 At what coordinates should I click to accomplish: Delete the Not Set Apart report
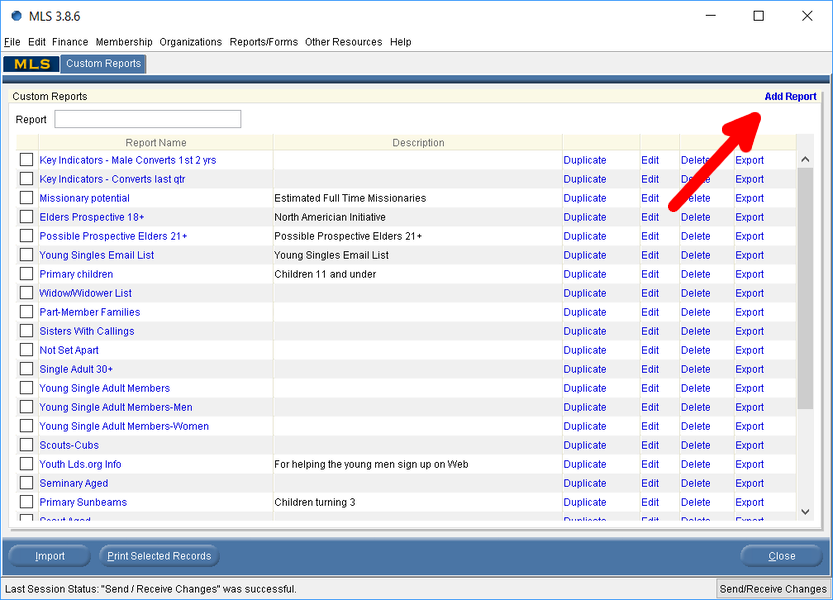(x=695, y=350)
